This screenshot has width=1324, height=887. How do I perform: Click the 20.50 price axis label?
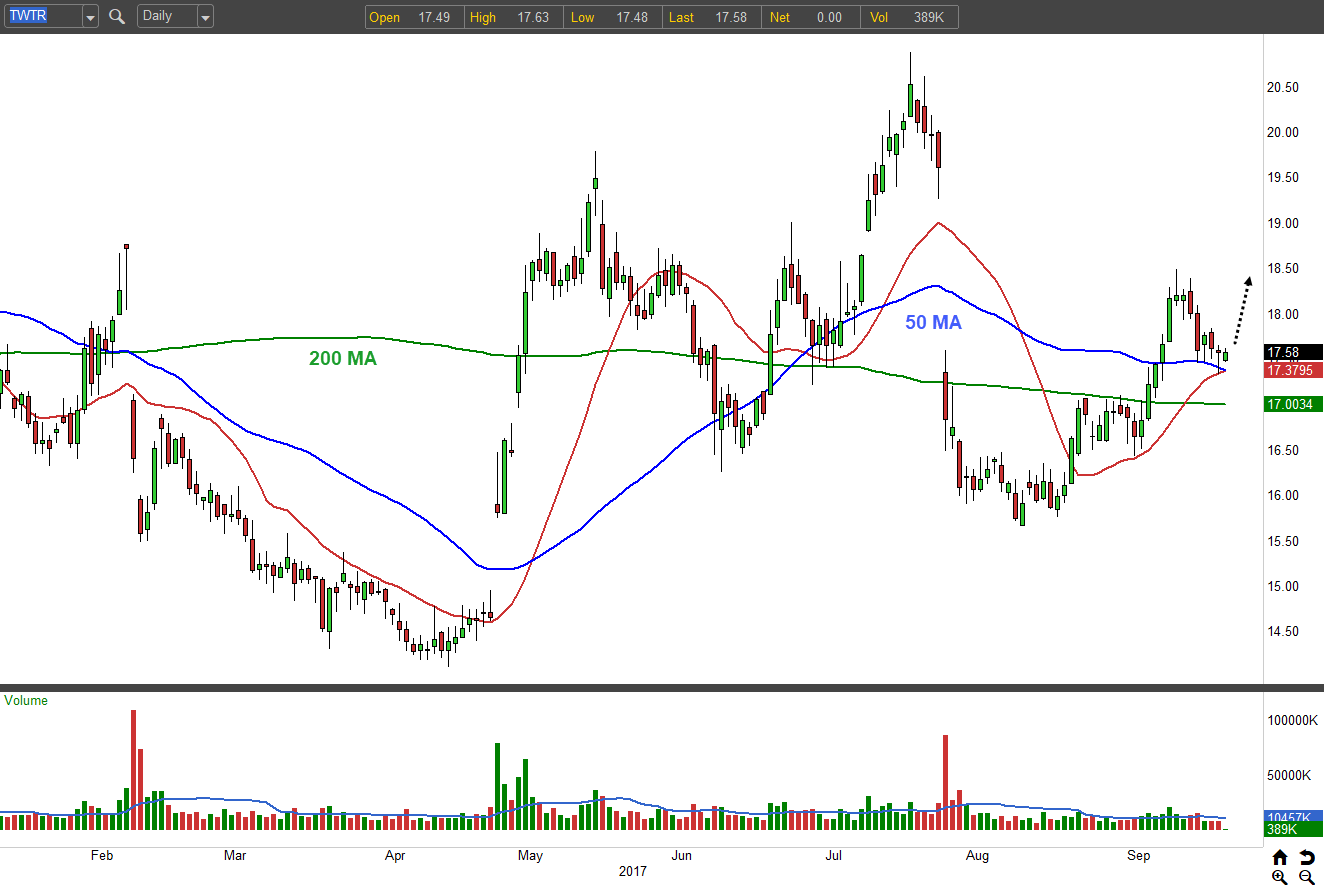click(1283, 87)
